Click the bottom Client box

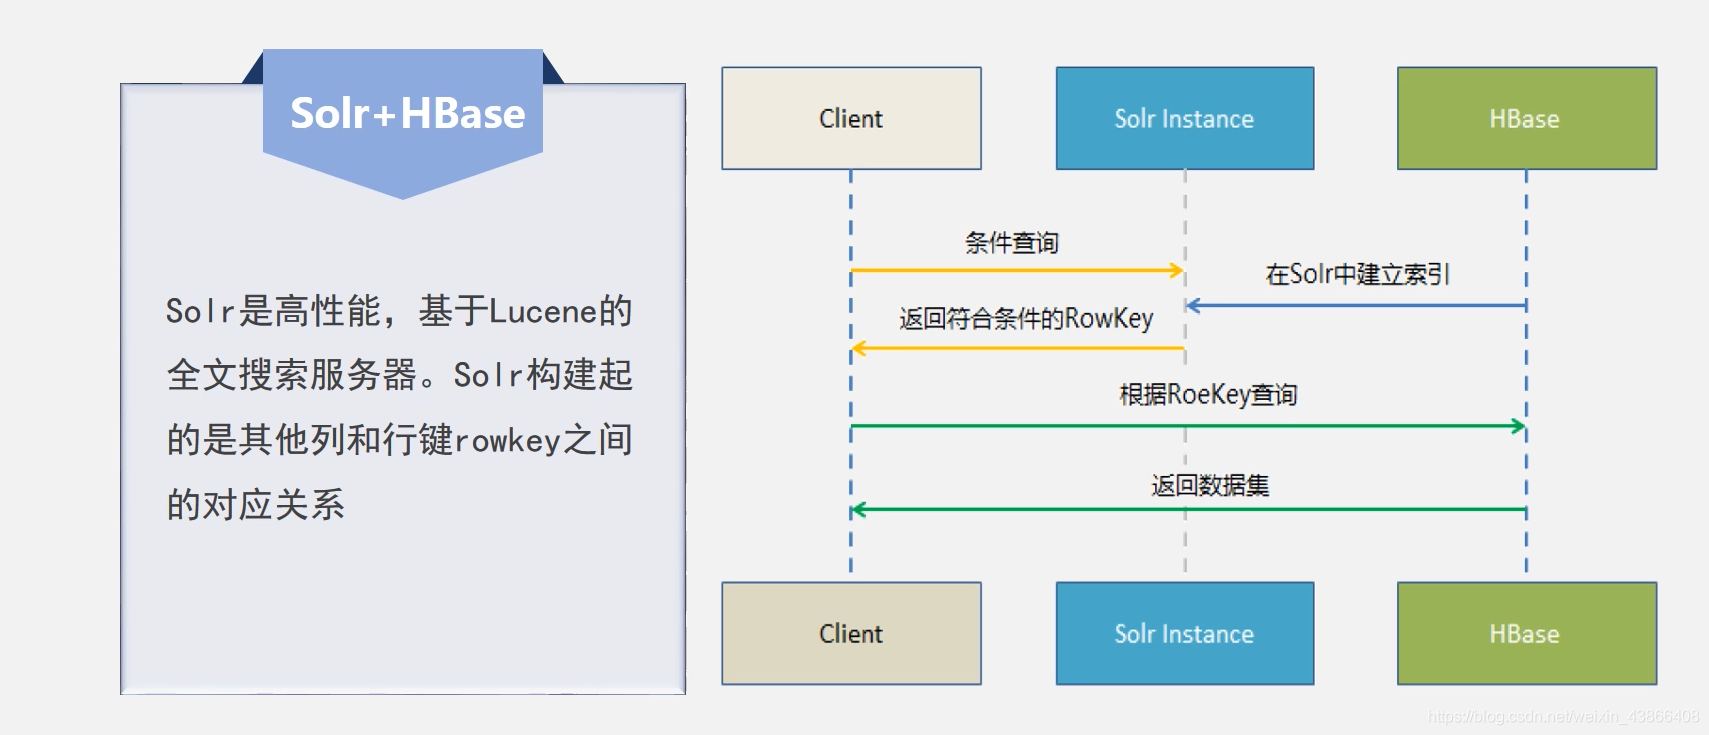coord(851,633)
